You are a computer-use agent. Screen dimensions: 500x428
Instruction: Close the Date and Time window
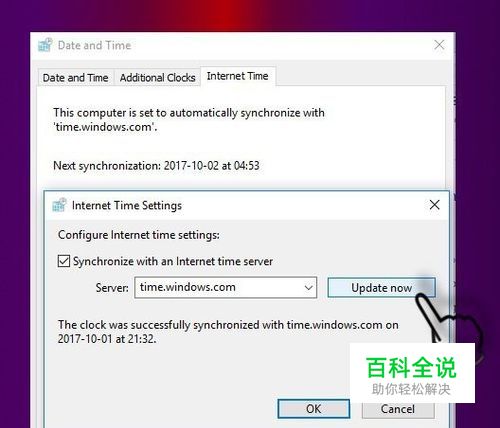click(439, 45)
